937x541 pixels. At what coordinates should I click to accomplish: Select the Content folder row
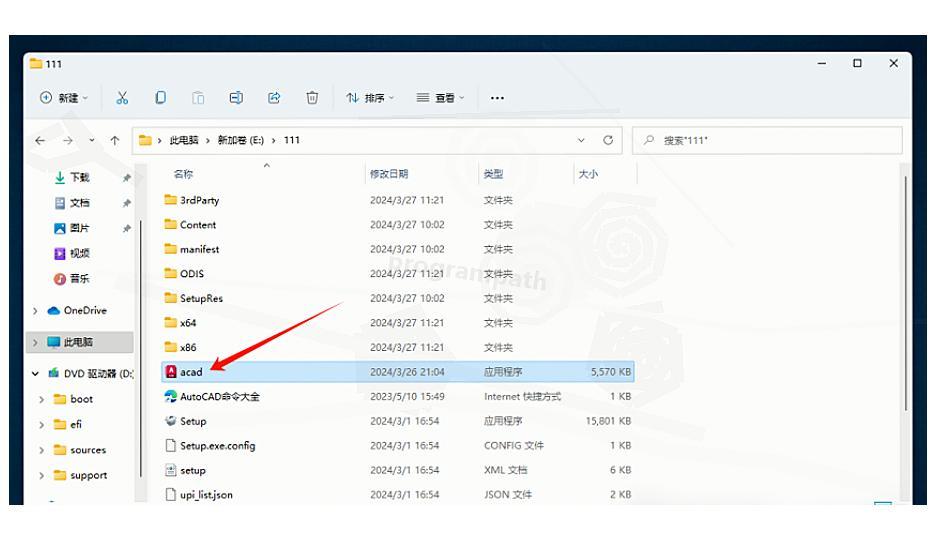[x=398, y=225]
